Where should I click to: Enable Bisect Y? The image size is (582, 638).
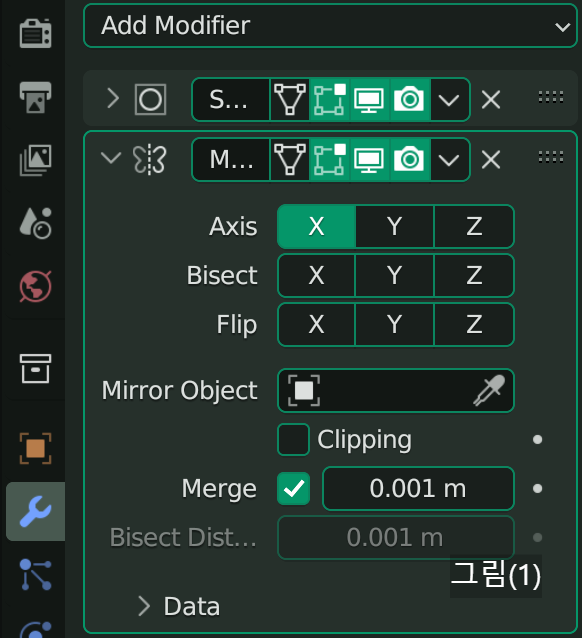[395, 275]
